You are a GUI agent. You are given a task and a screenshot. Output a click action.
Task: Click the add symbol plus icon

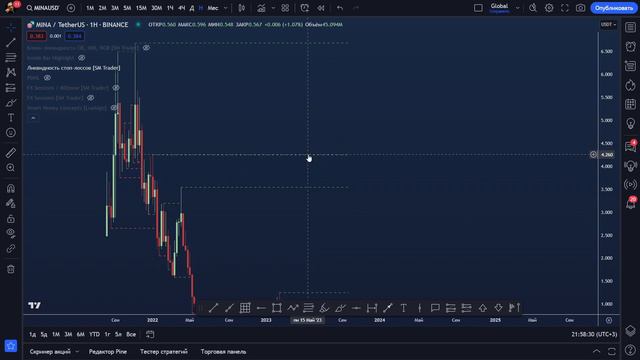point(71,8)
